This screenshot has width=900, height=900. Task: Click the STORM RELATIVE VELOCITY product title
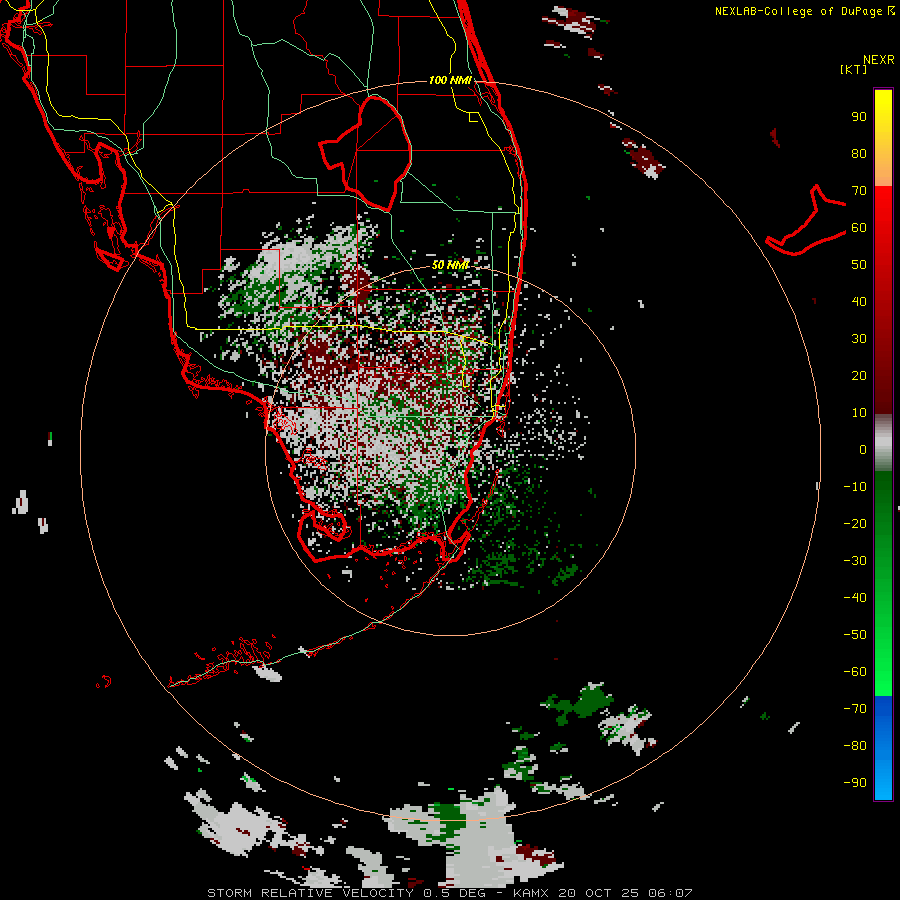[311, 893]
